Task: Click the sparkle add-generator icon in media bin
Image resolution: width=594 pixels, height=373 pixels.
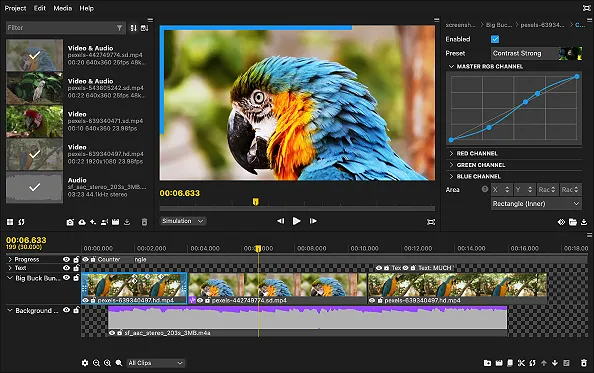Action: (x=93, y=222)
